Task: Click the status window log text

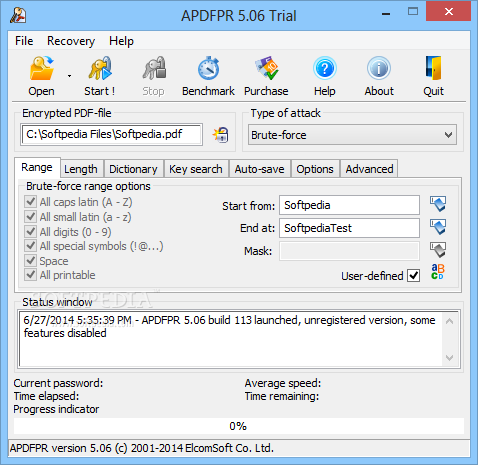Action: coord(229,326)
